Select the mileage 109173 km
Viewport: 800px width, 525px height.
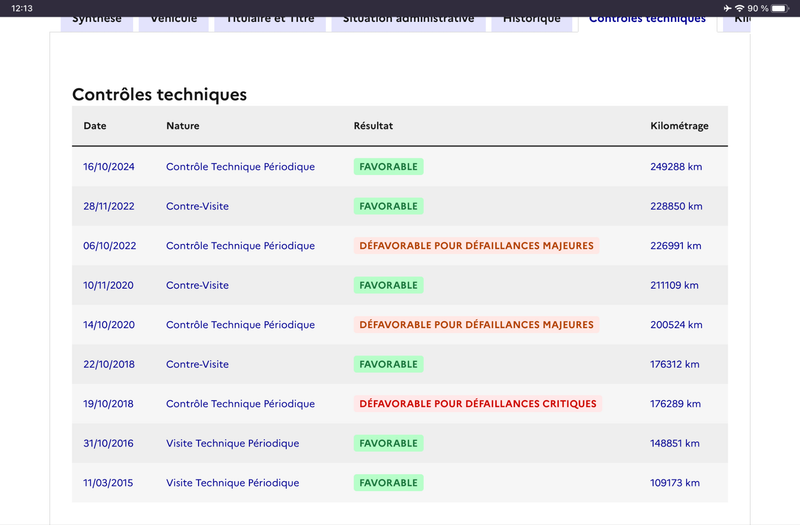[674, 483]
